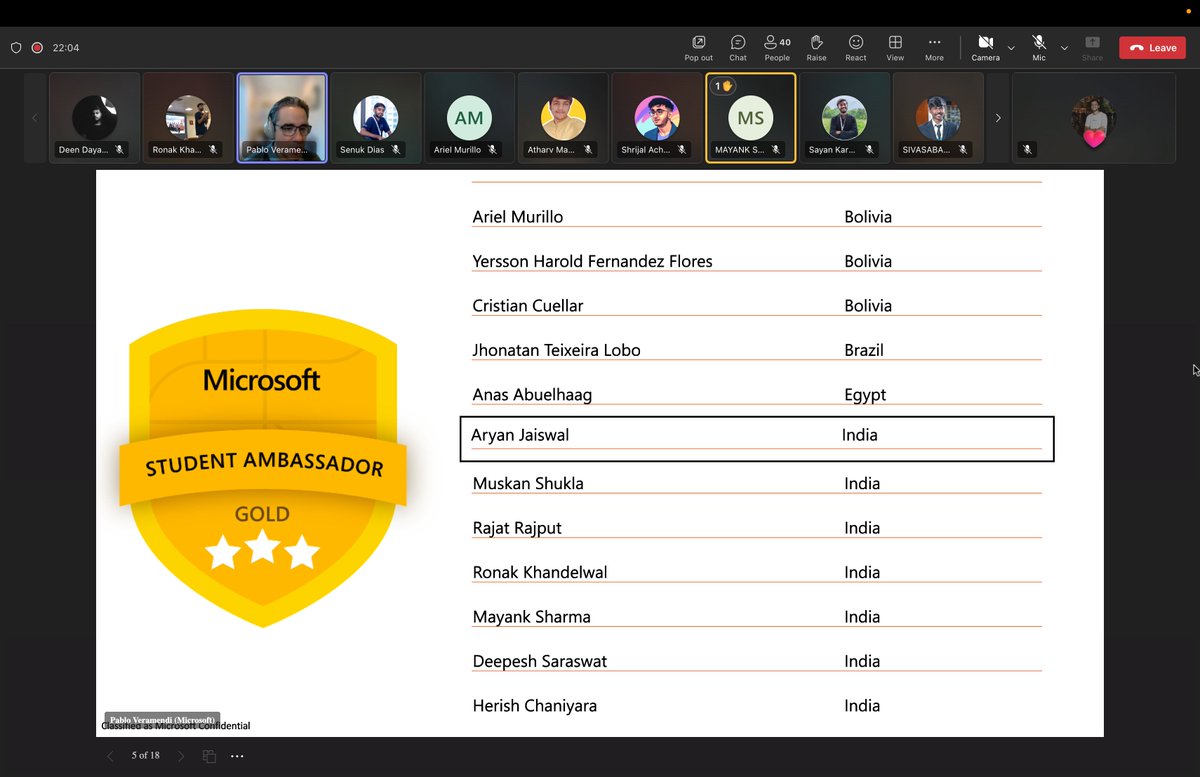Click the Deepesh Saraswat name
Viewport: 1200px width, 777px height.
pyautogui.click(x=539, y=661)
